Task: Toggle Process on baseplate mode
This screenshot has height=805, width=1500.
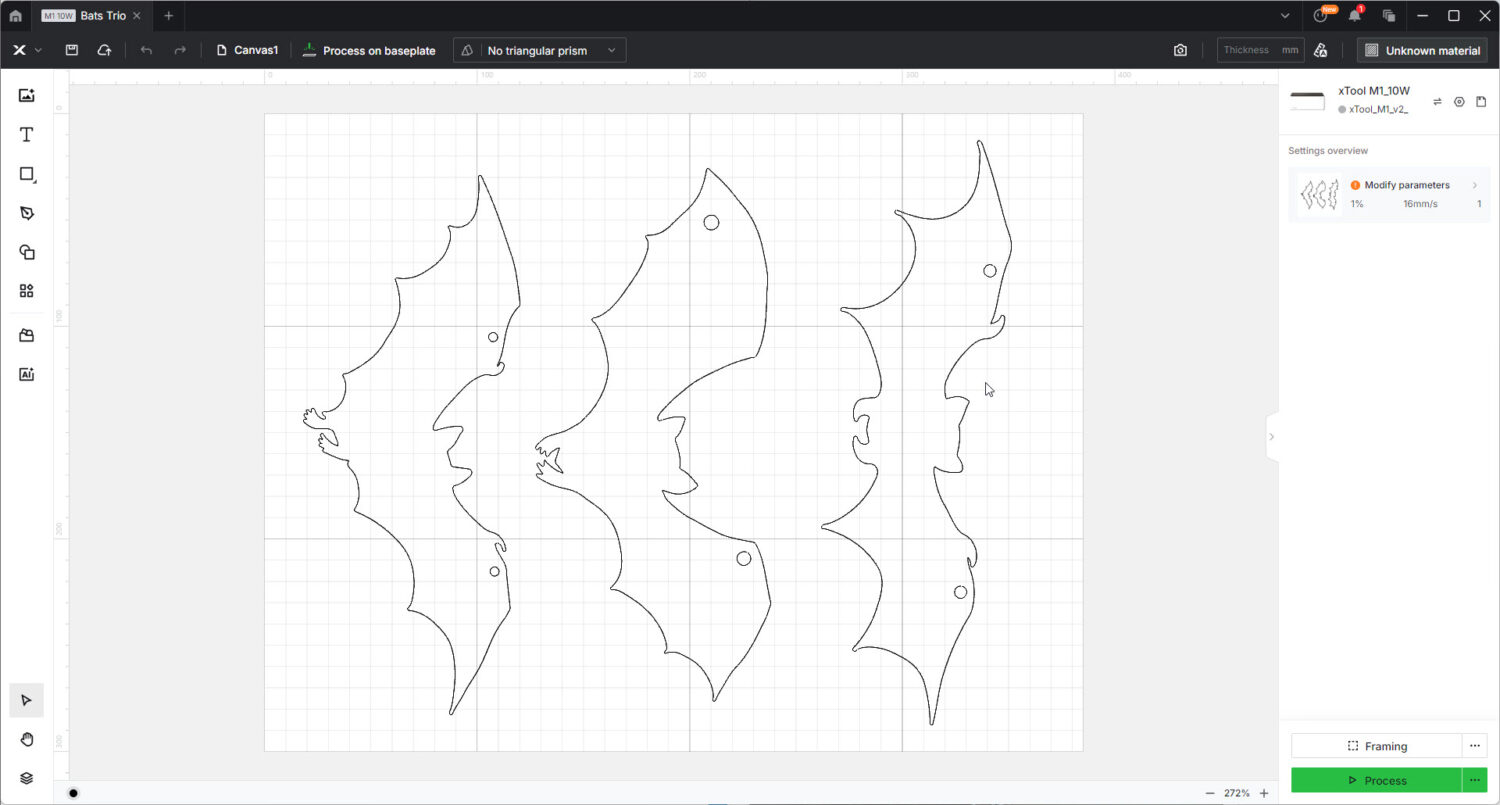Action: 368,49
